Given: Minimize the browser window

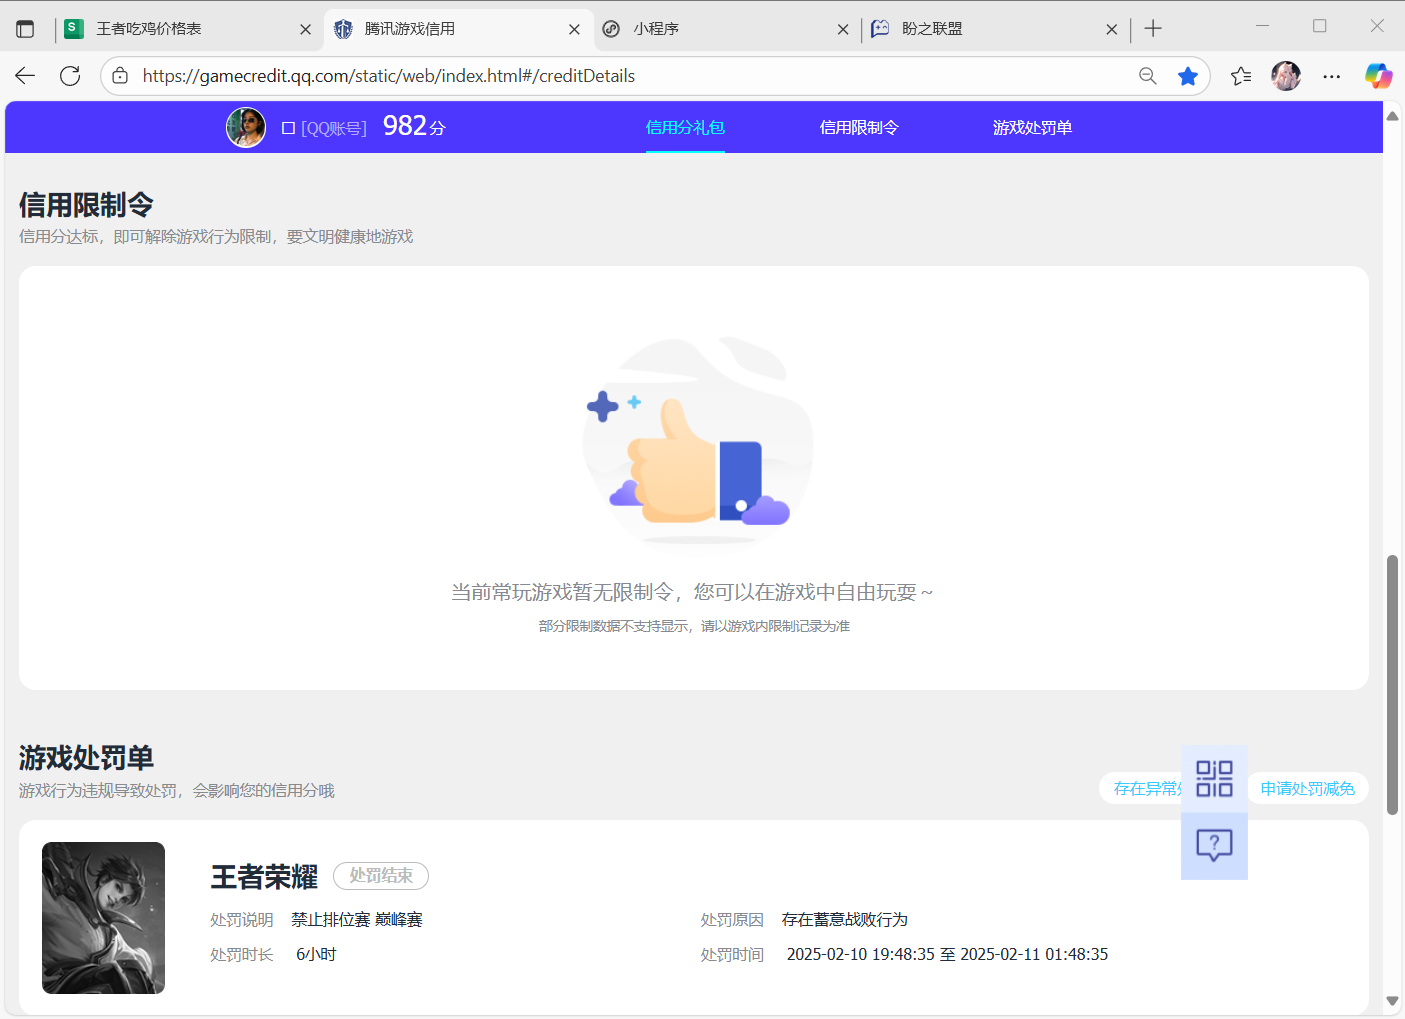Looking at the screenshot, I should click(1262, 26).
